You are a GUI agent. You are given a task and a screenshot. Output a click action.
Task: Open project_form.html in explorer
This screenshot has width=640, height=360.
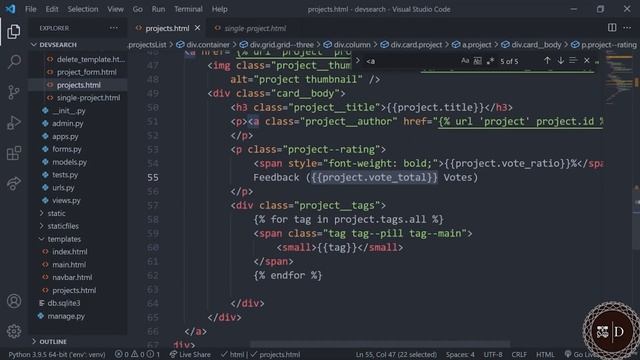click(x=87, y=72)
